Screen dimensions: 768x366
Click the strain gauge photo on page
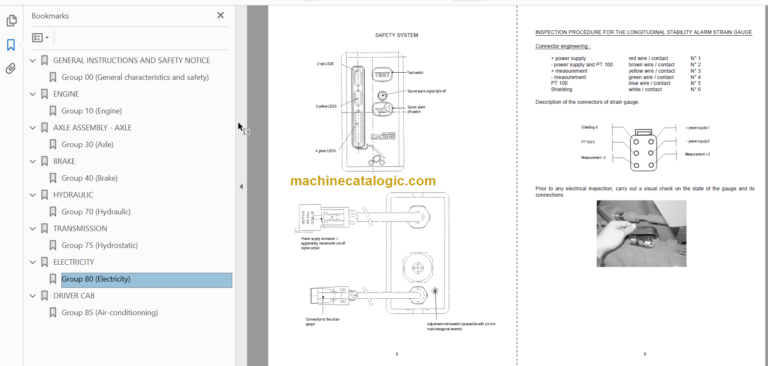(641, 233)
